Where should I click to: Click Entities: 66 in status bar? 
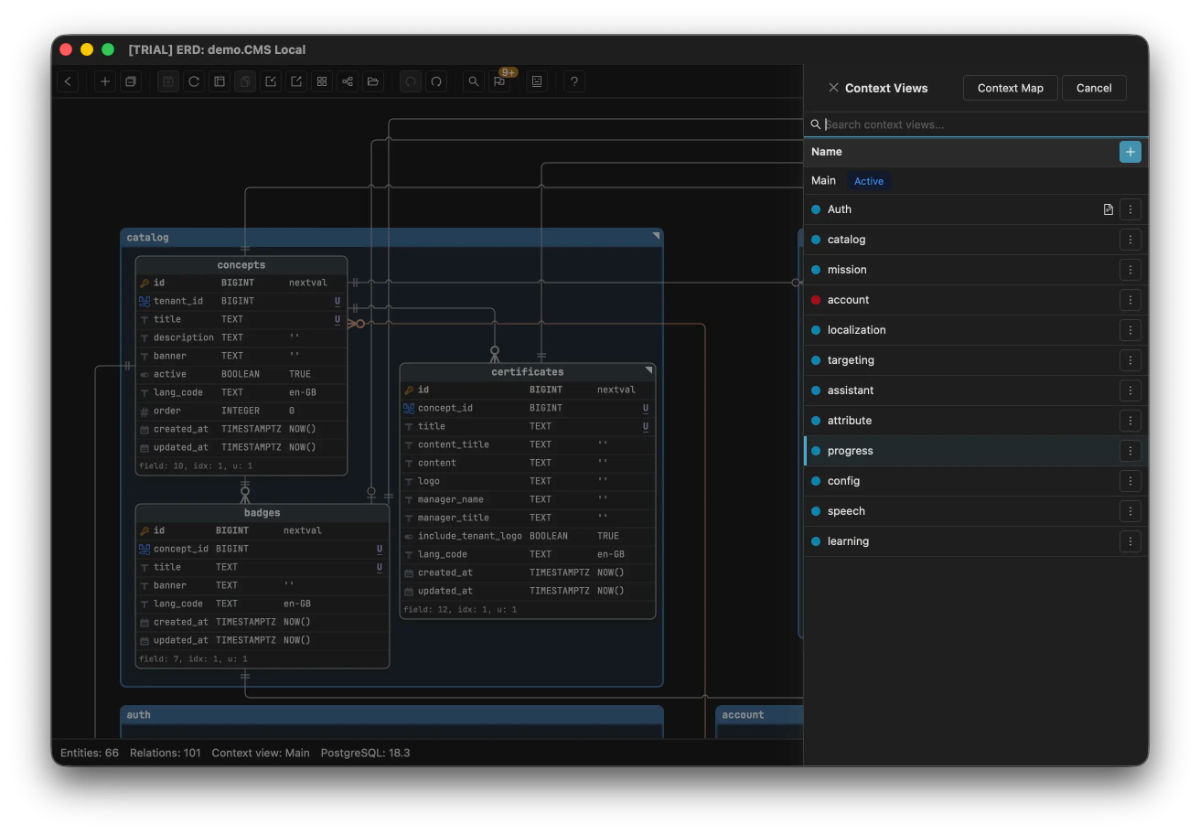[x=89, y=753]
